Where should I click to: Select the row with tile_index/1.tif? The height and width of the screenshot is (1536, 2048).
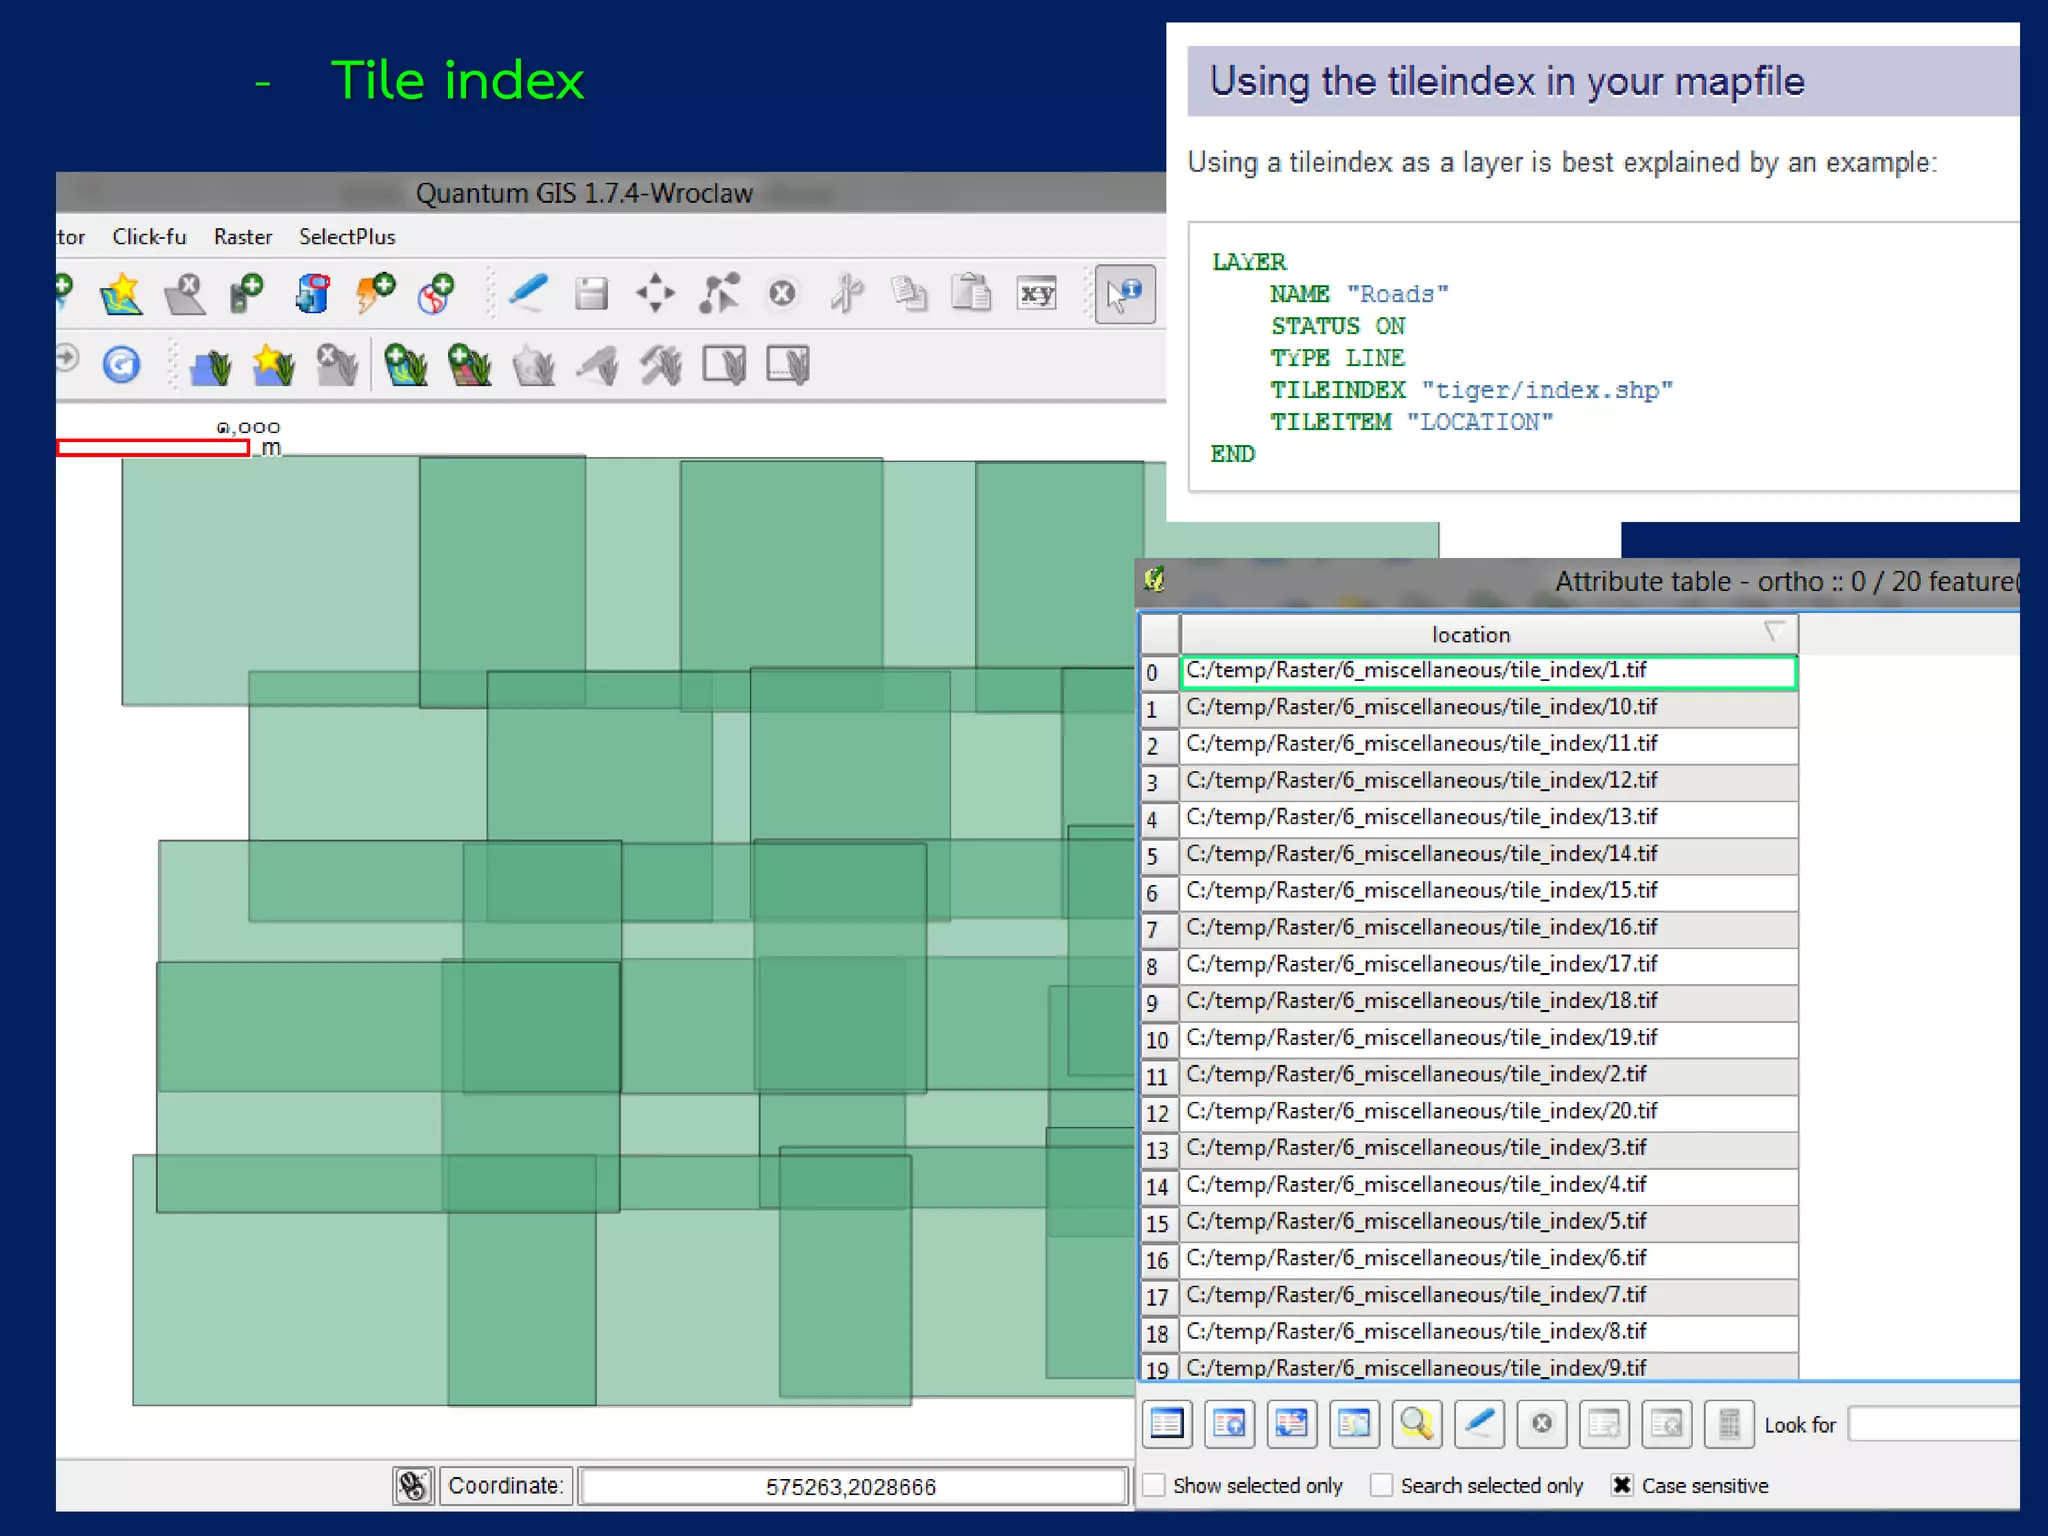[x=1489, y=671]
